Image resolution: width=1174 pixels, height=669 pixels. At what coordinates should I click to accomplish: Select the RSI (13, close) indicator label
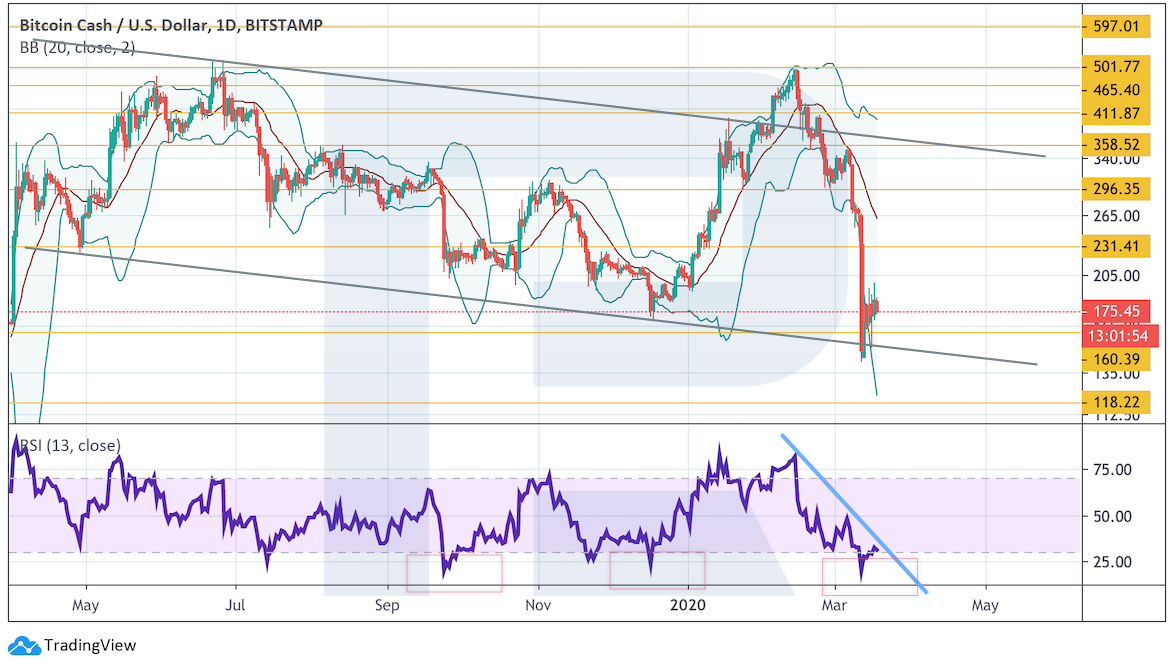[70, 446]
